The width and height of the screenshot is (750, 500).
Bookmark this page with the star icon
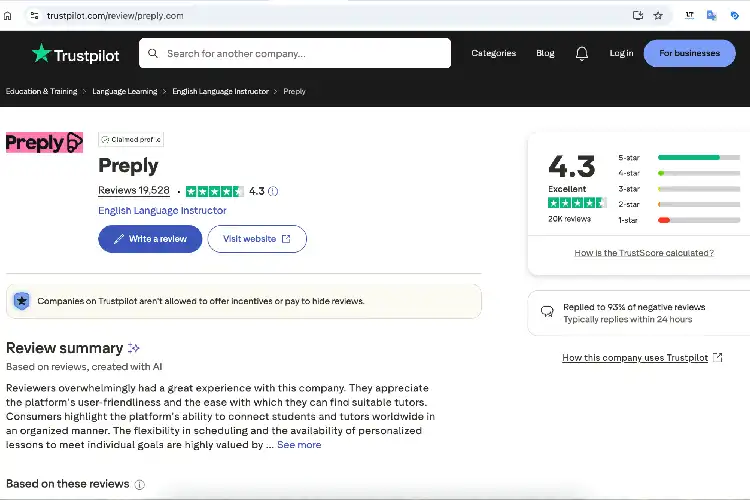(658, 16)
